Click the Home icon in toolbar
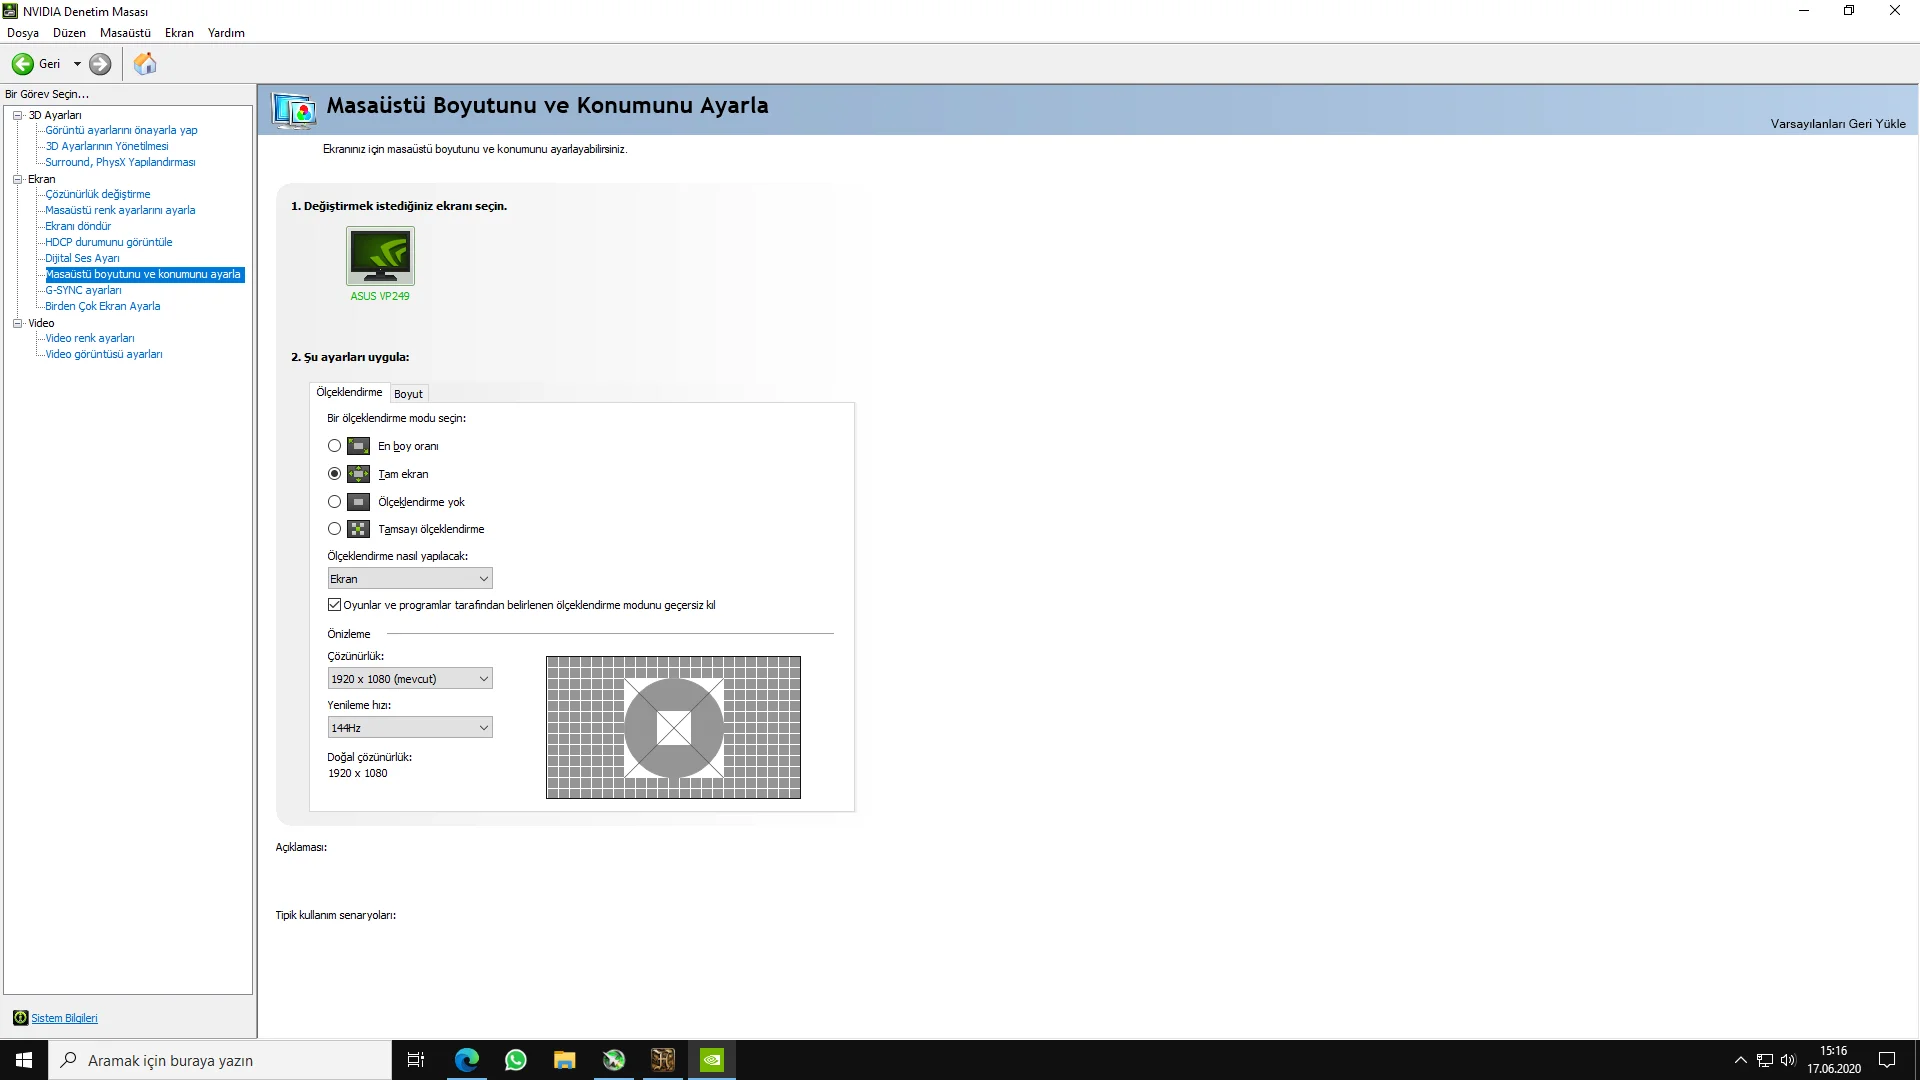 (145, 64)
